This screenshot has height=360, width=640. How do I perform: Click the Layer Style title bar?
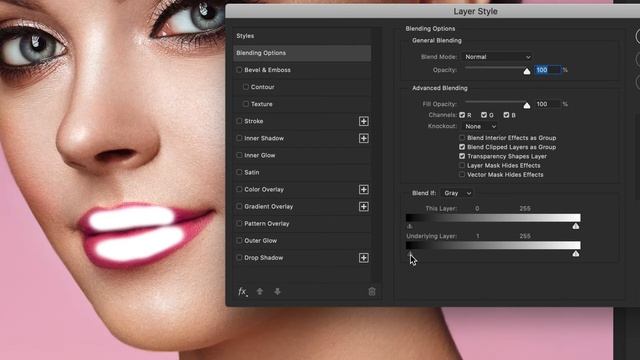[433, 11]
